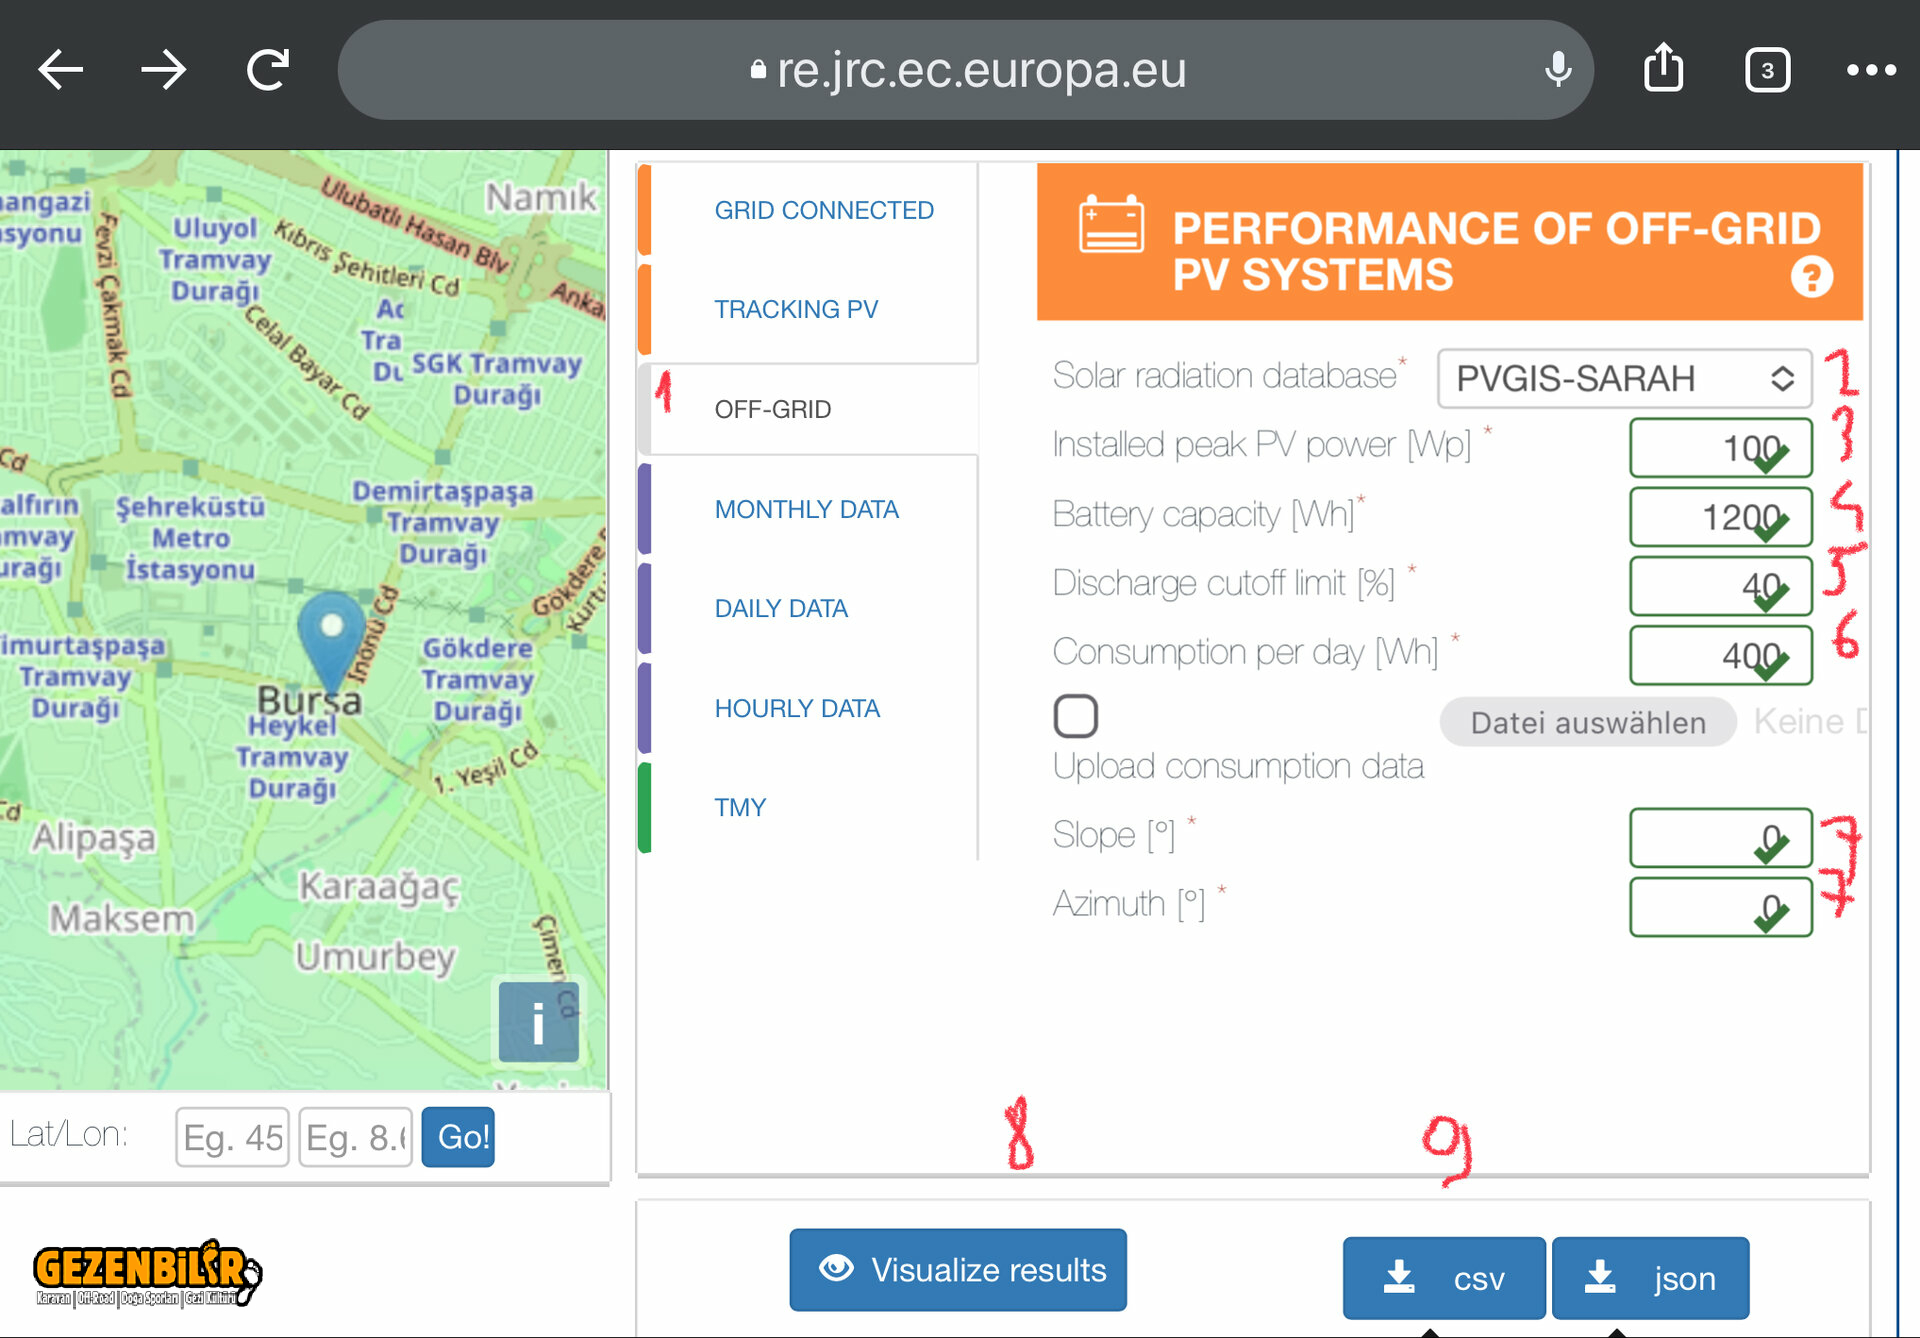Select the MONTHLY DATA tab

pyautogui.click(x=806, y=509)
